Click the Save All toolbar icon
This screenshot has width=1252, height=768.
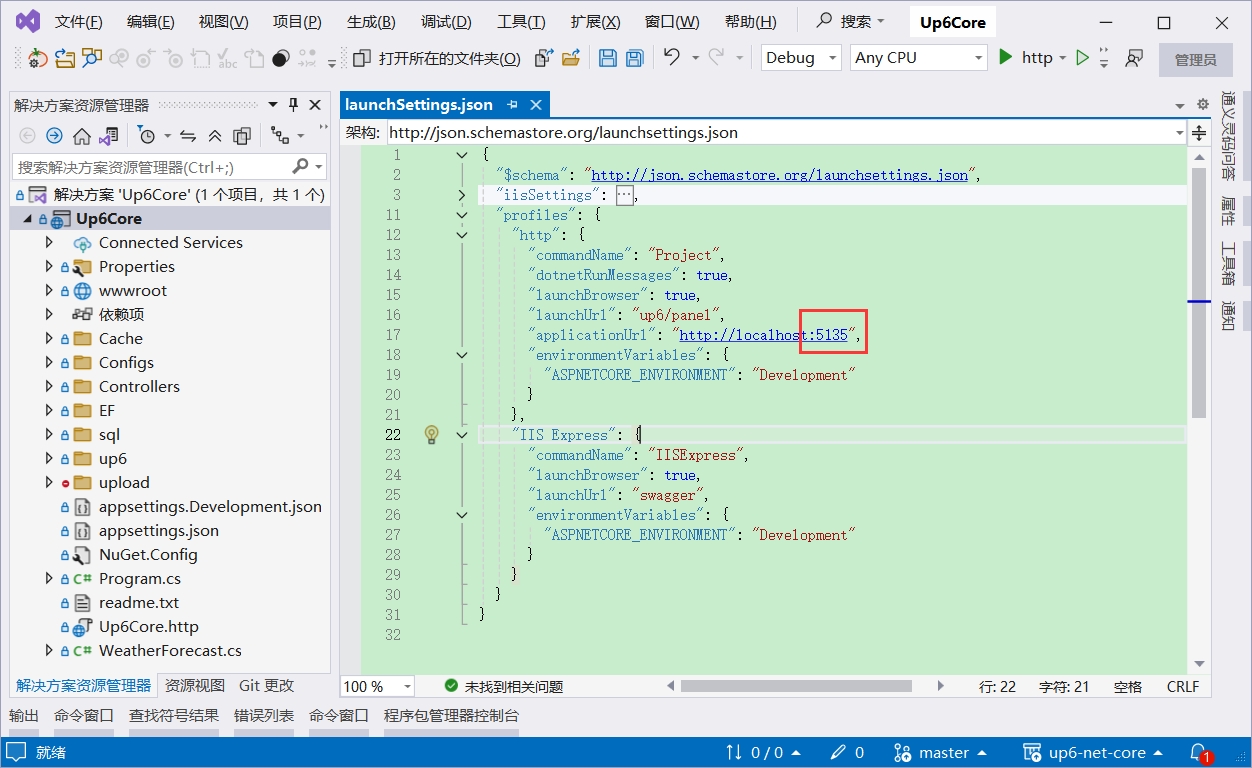pos(633,58)
